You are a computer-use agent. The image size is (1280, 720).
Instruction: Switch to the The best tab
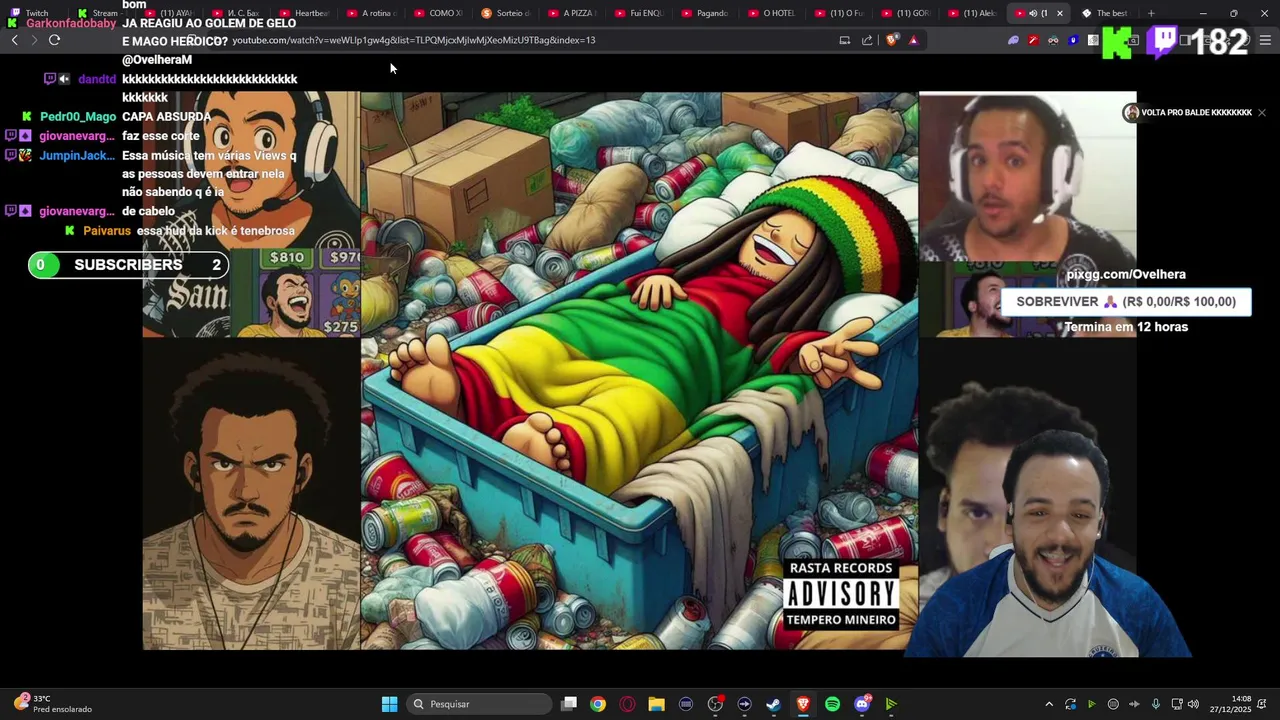[x=1107, y=13]
